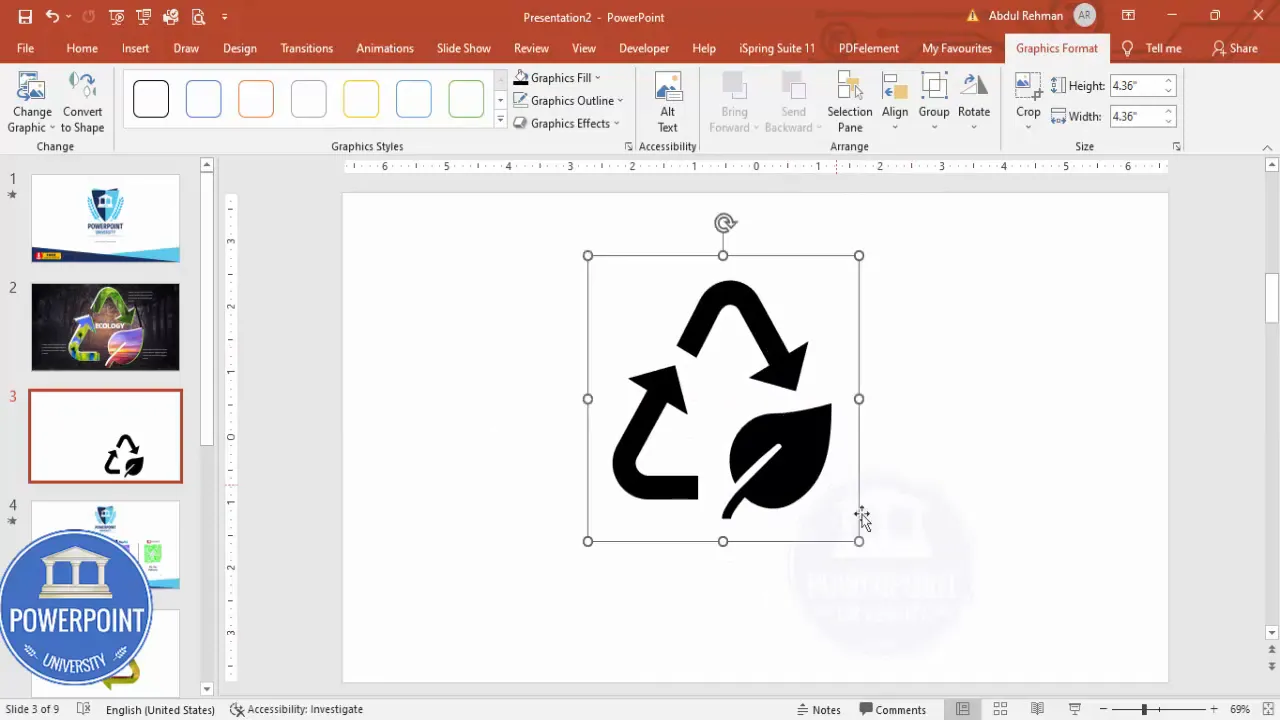Open the Notes pane
This screenshot has width=1280, height=720.
818,709
